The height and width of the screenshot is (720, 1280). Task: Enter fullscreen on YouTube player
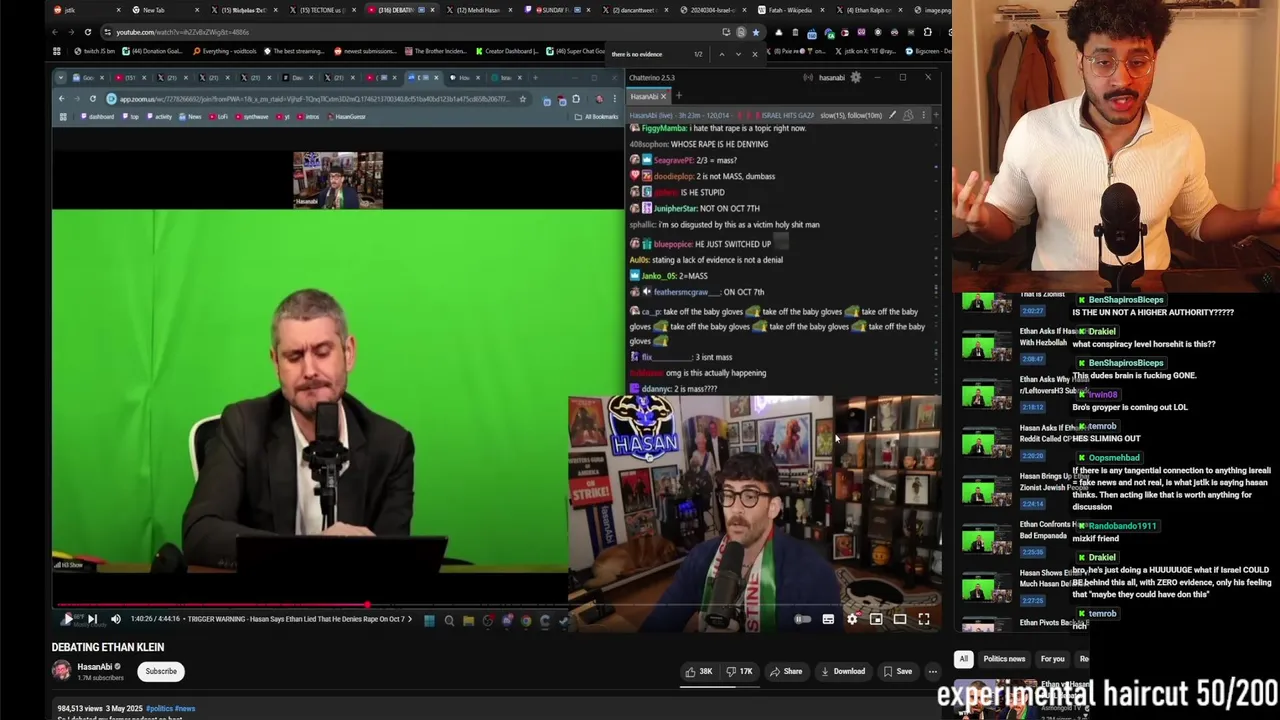click(x=924, y=620)
